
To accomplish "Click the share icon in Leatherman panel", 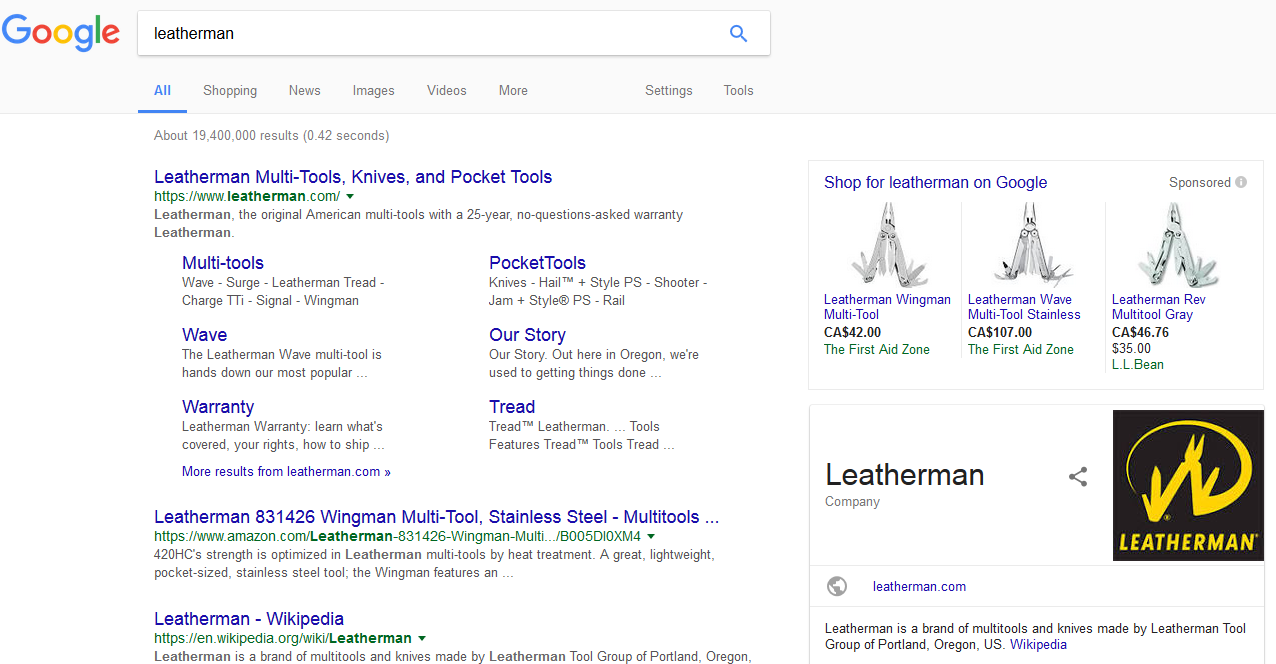I will point(1077,477).
